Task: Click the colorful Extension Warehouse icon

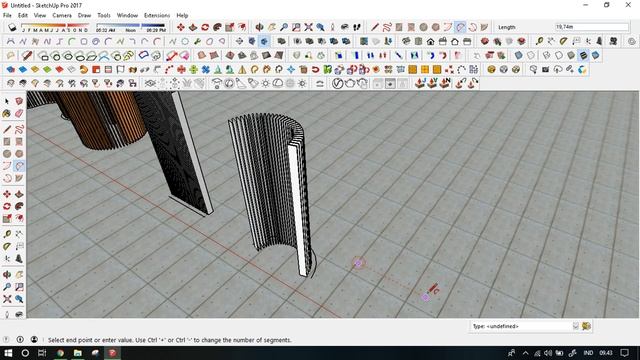Action: click(x=582, y=70)
